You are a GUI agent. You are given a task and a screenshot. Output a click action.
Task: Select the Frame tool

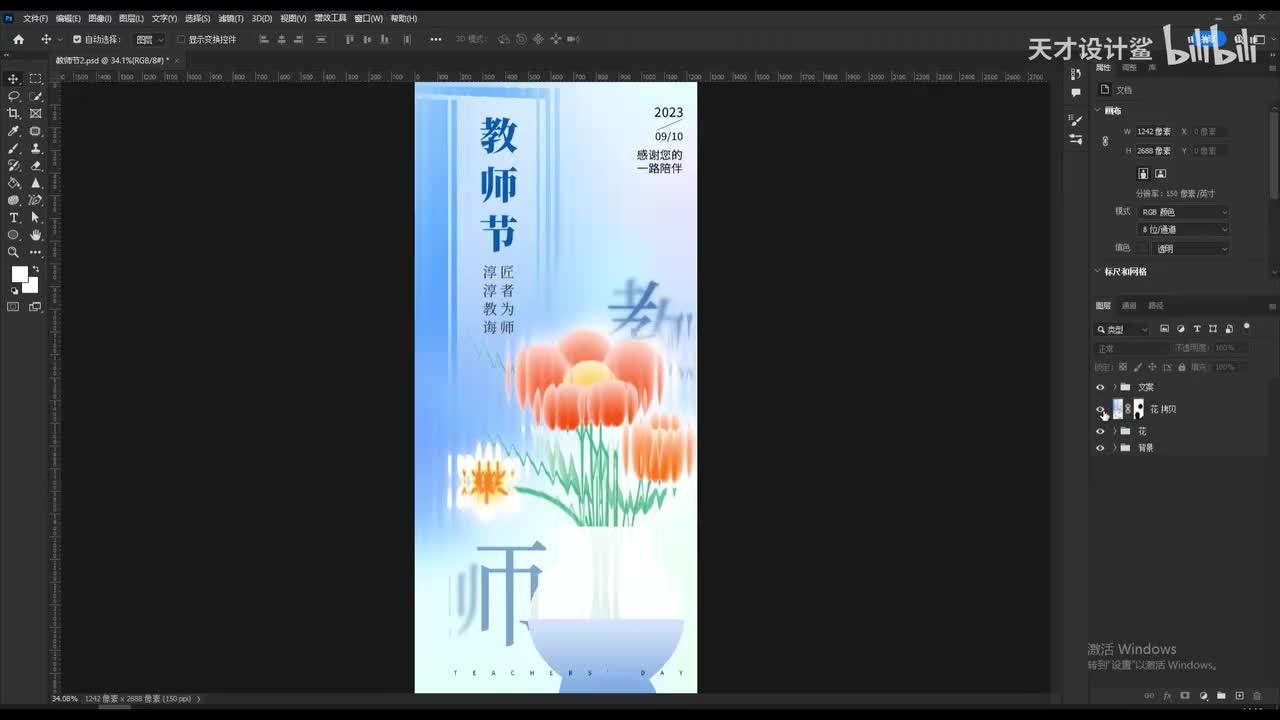coord(36,113)
